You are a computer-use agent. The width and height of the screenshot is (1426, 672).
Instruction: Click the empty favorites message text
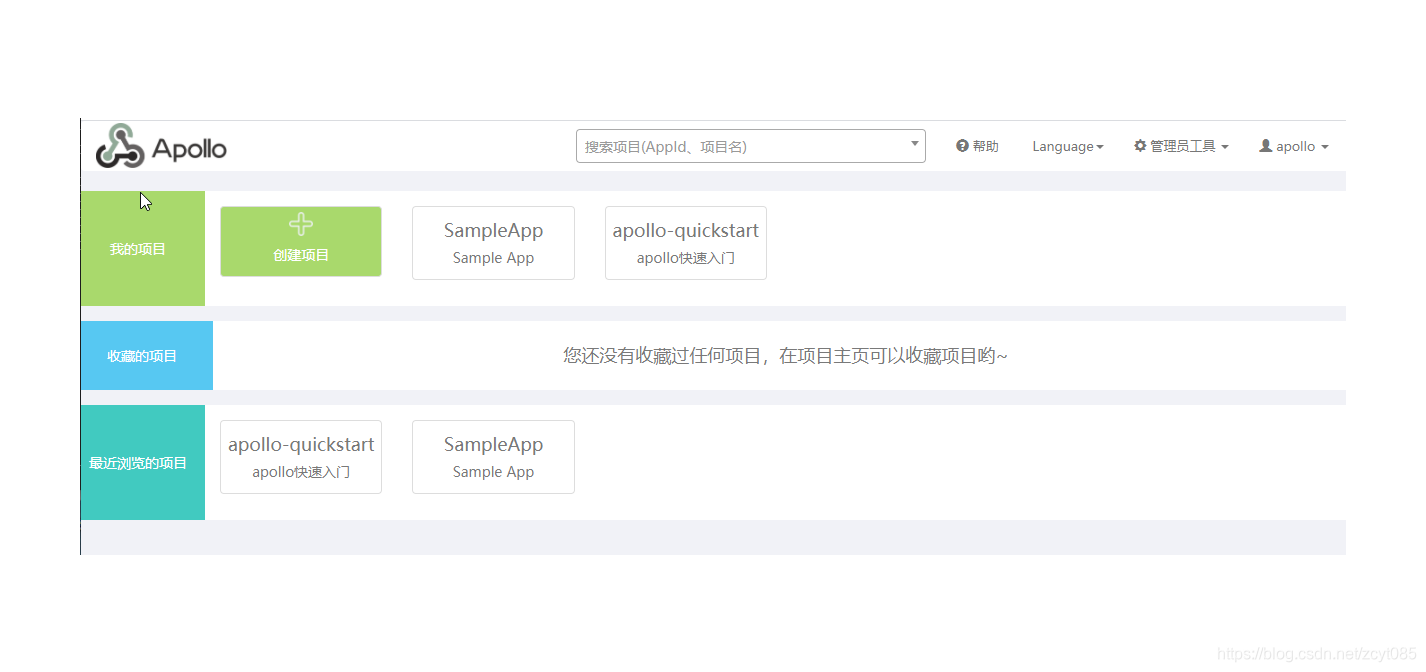click(785, 355)
